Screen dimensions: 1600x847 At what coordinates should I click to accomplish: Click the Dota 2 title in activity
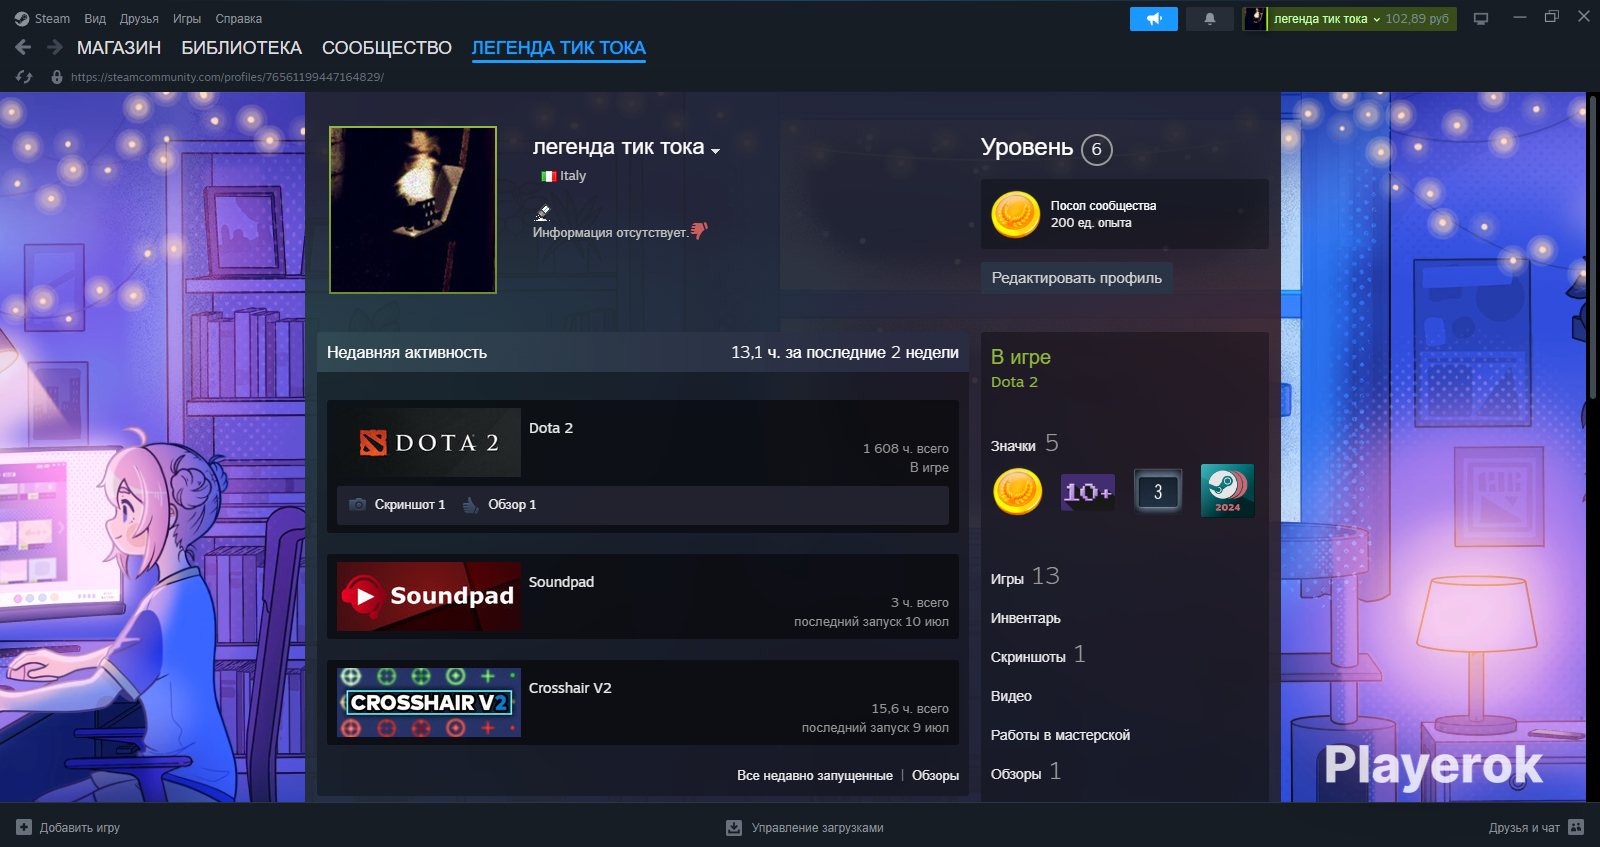(x=551, y=428)
